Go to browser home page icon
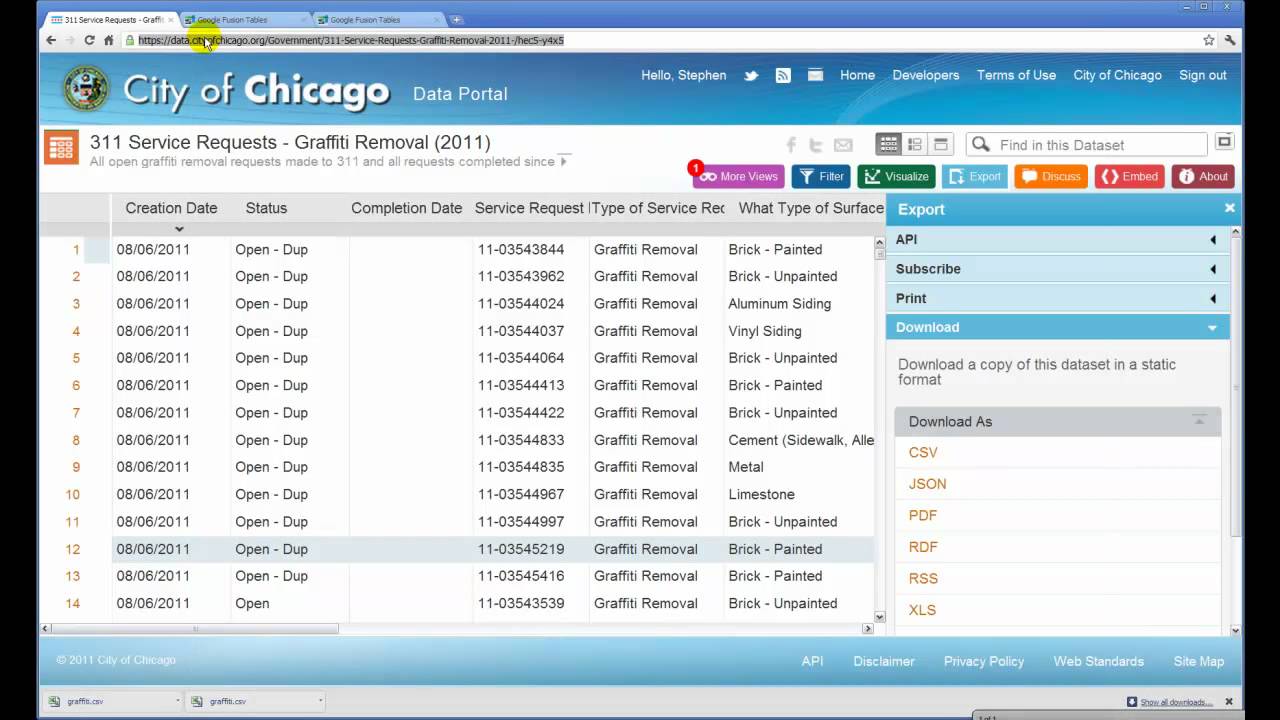 pos(108,40)
